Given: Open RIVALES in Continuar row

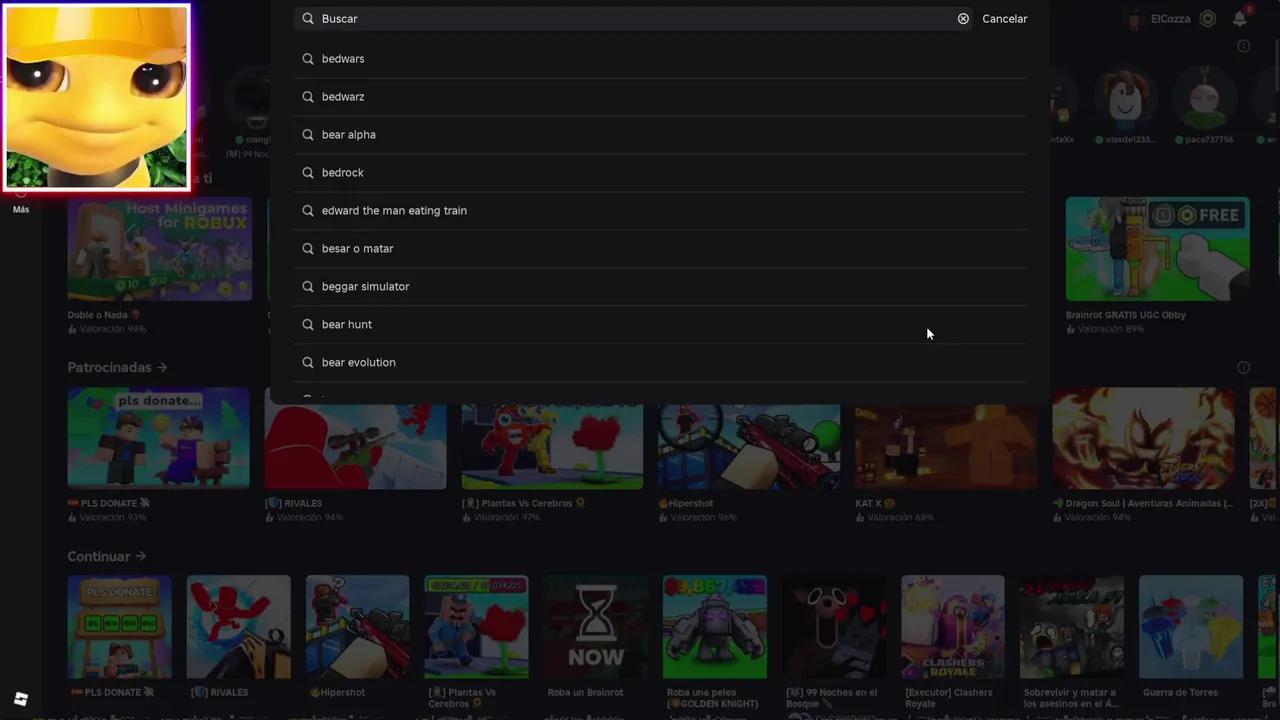Looking at the screenshot, I should pos(238,627).
